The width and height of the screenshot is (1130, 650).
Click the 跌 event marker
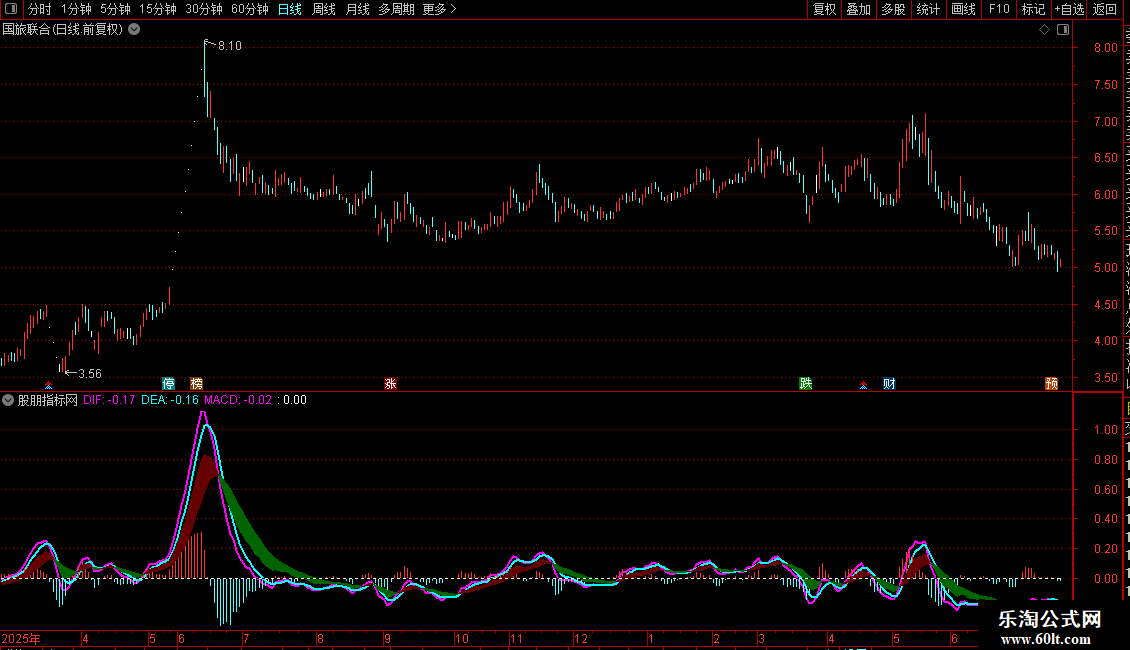click(806, 383)
